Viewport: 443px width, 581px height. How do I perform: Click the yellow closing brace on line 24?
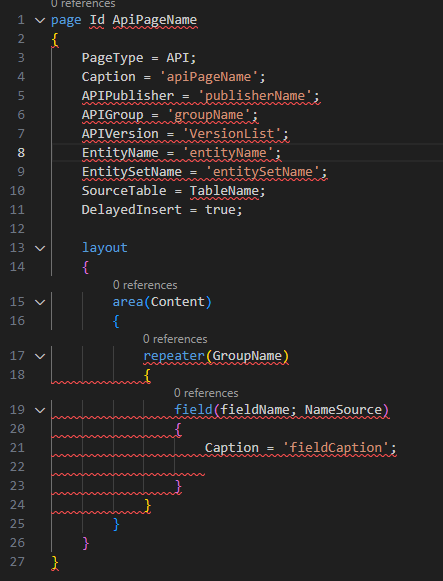tap(147, 505)
